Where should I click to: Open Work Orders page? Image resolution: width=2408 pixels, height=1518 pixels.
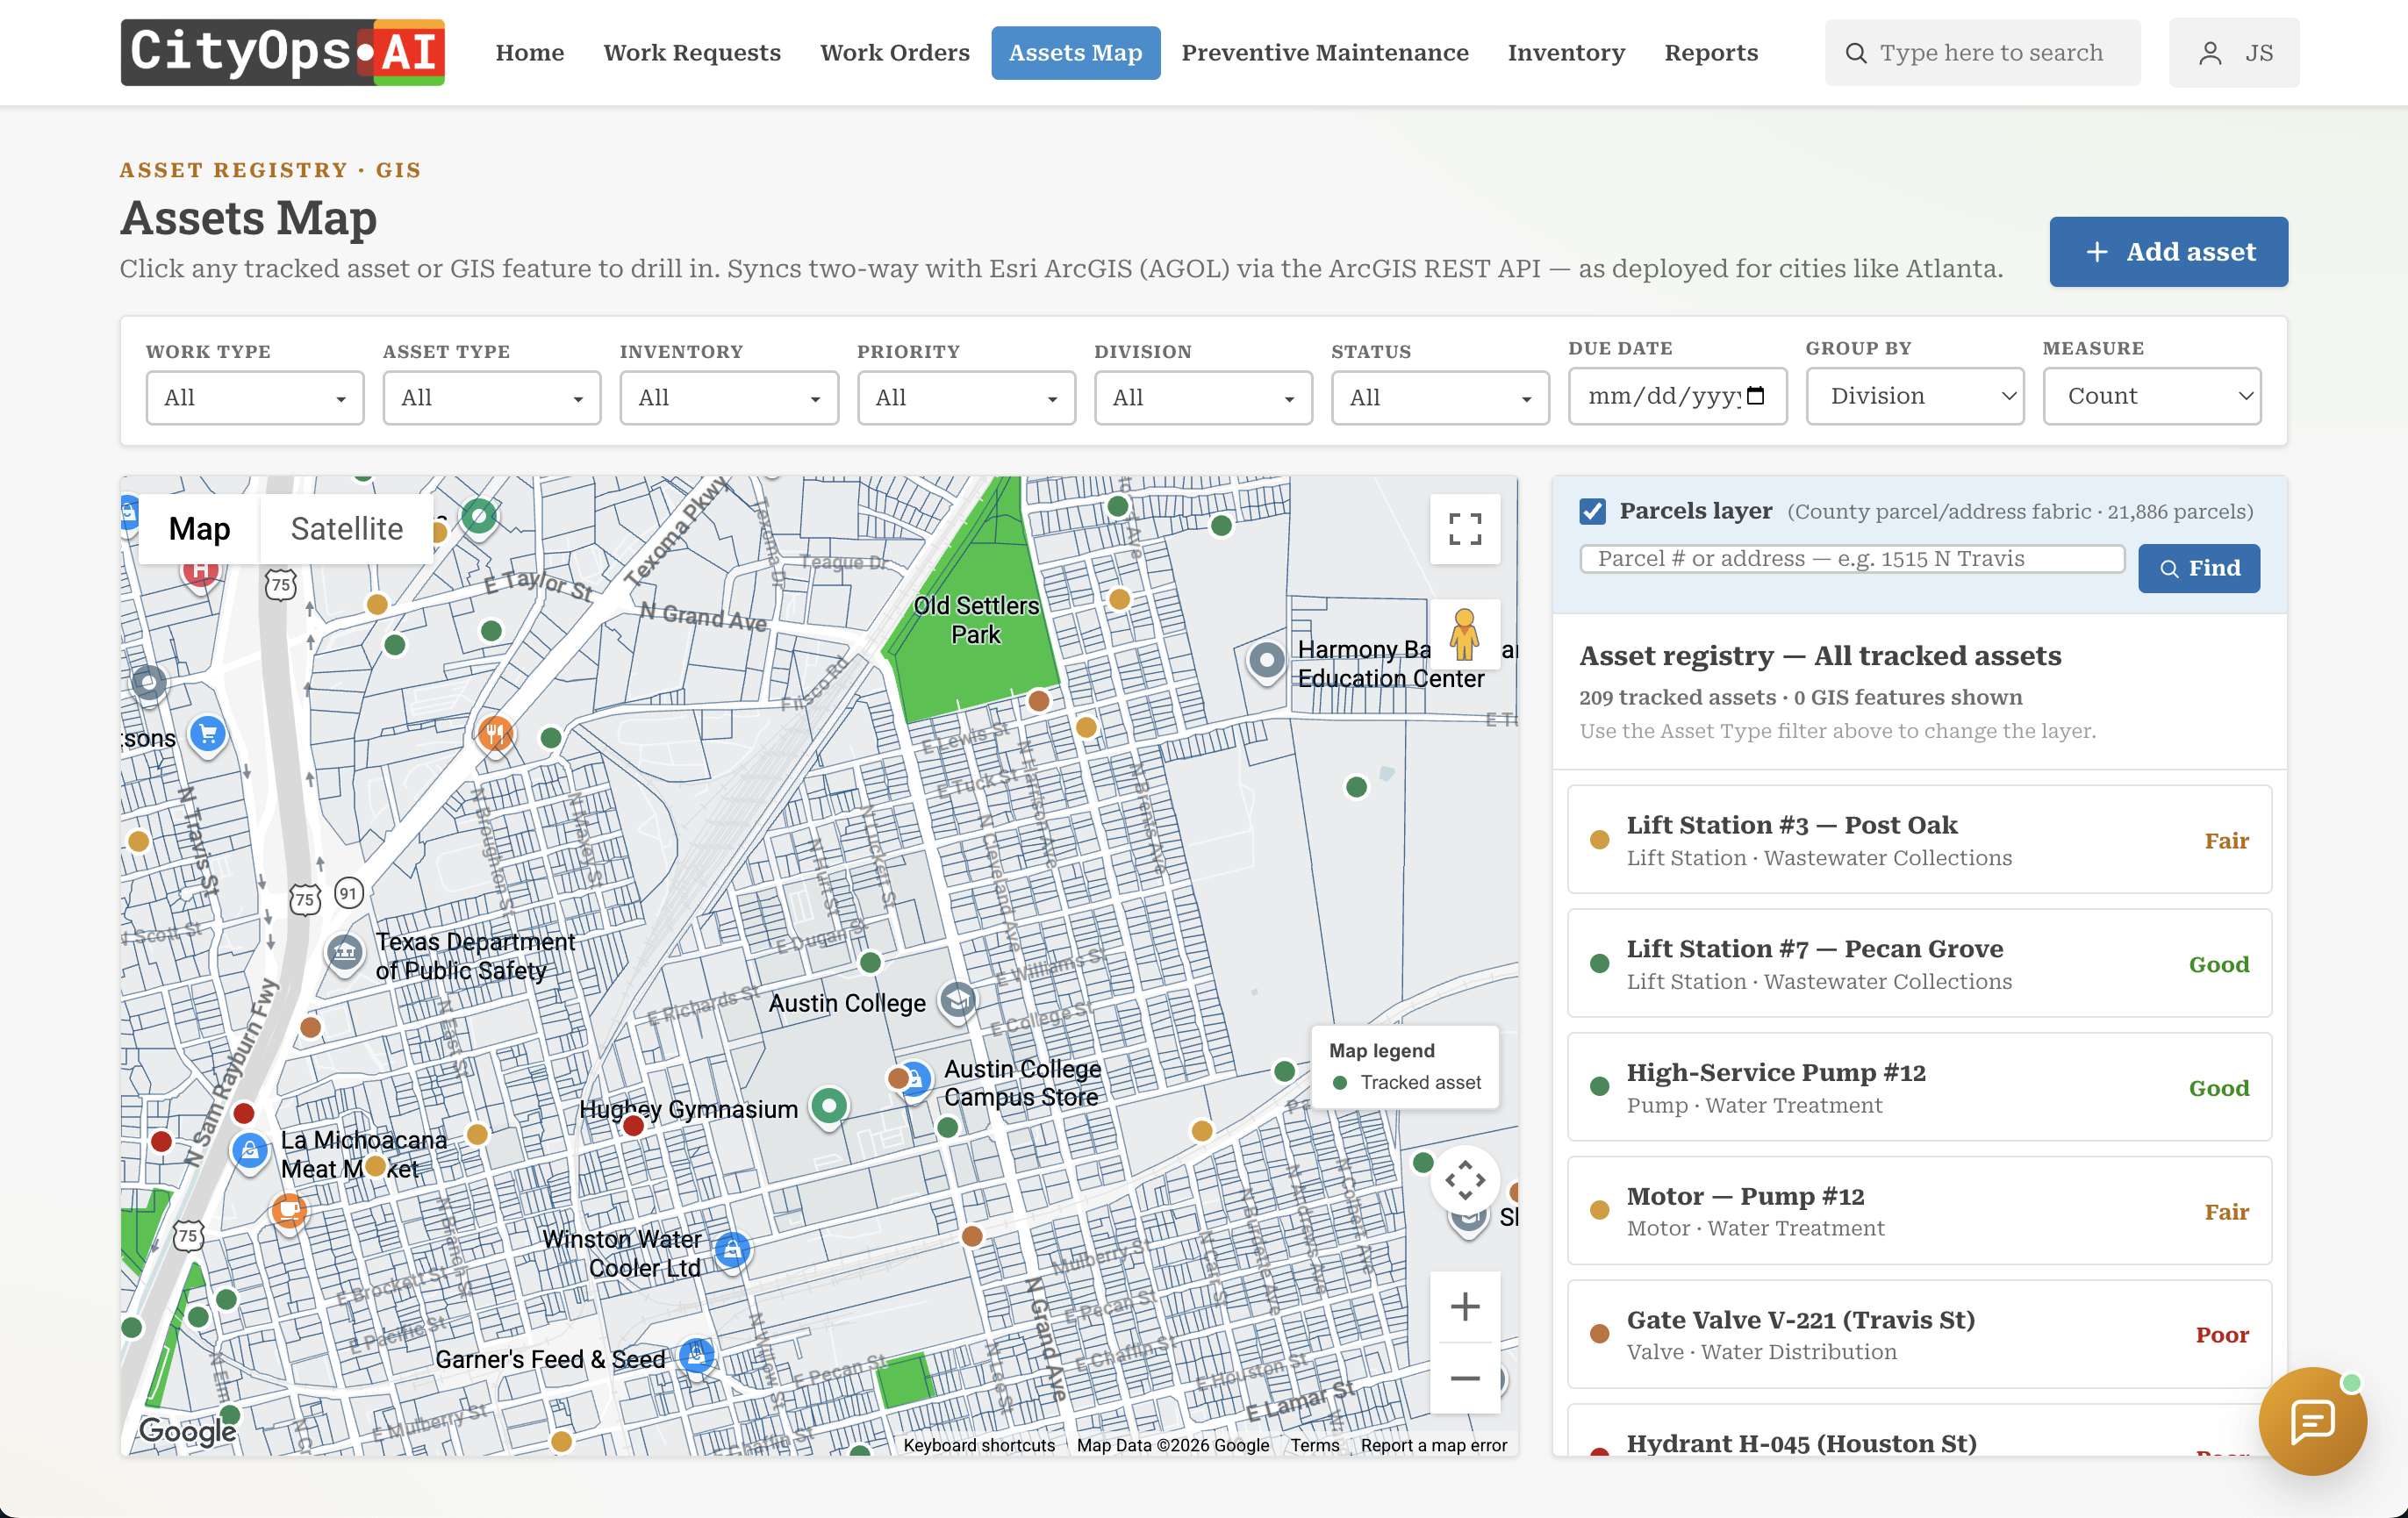[x=895, y=53]
